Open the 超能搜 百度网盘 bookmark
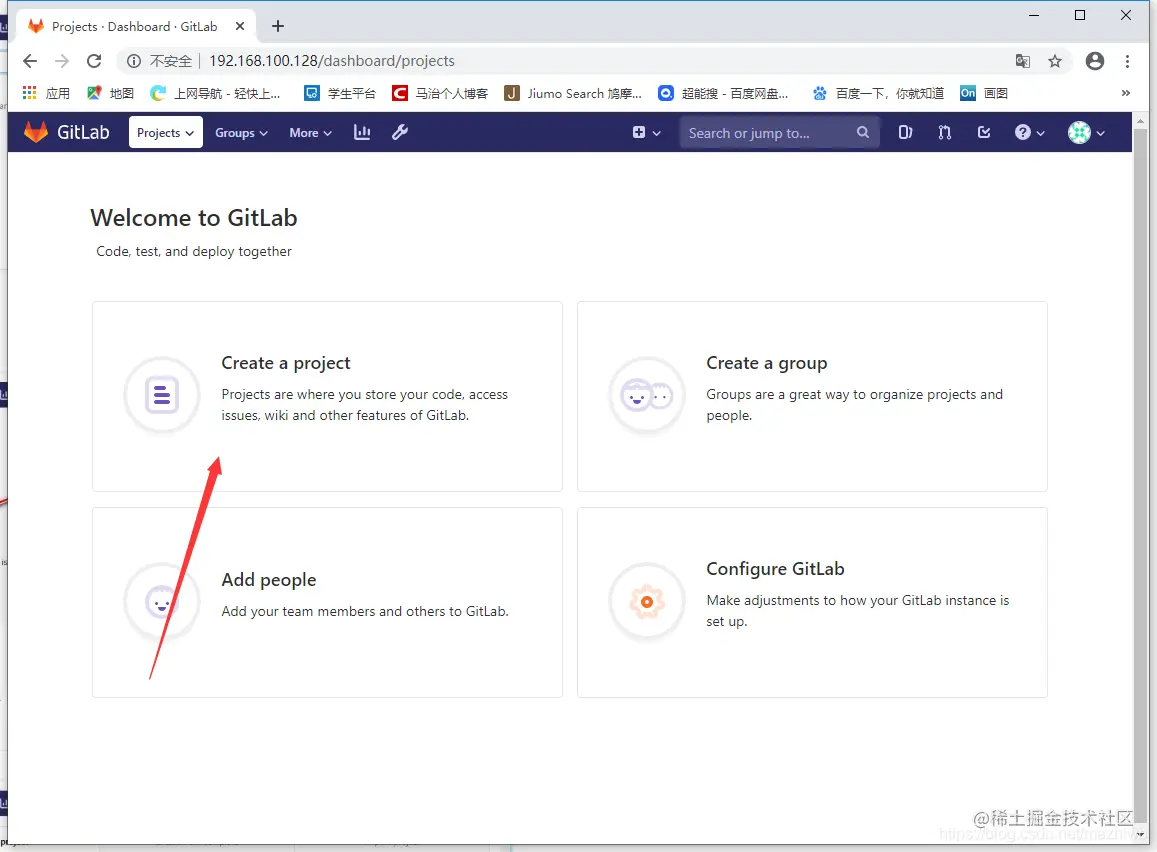The image size is (1157, 852). pos(724,93)
